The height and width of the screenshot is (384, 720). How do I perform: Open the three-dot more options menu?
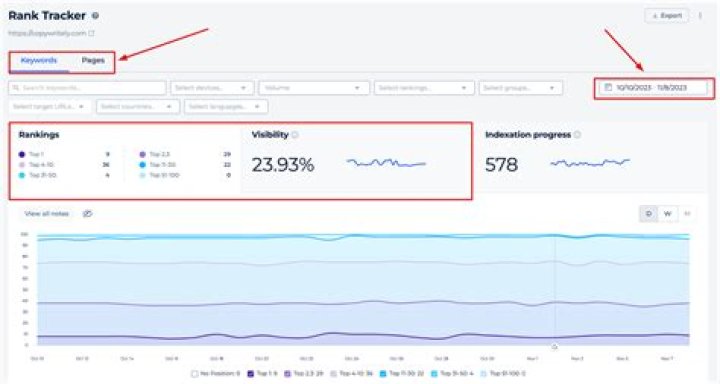700,16
